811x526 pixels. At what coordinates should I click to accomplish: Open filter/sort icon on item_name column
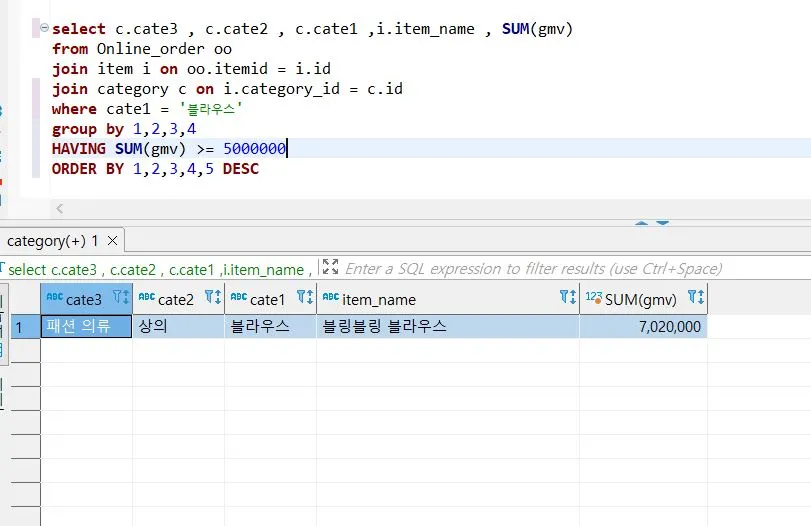coord(568,297)
